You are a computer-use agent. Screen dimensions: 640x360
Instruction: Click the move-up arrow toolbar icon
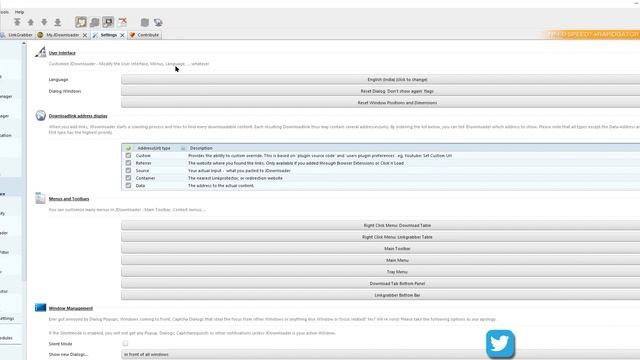[x=31, y=22]
